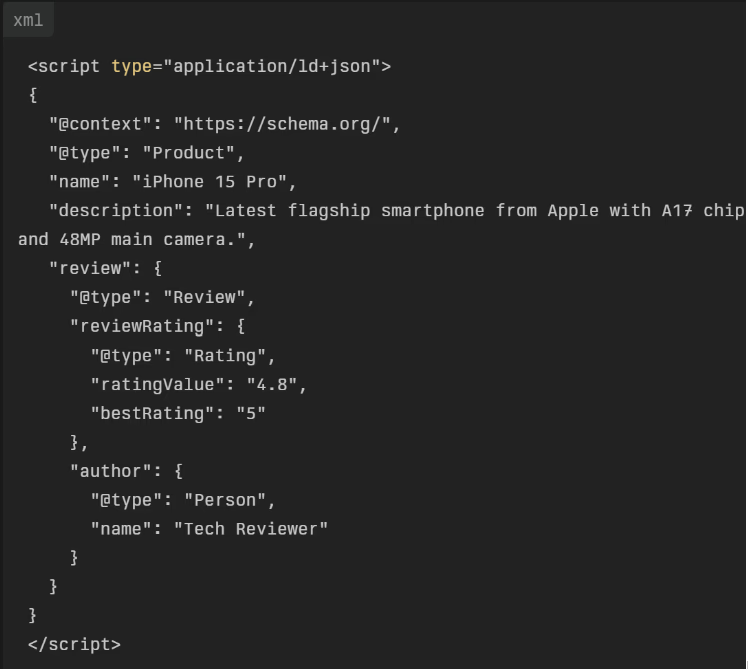The image size is (748, 669).
Task: Click the "application/ld+json" attribute value
Action: (x=272, y=67)
